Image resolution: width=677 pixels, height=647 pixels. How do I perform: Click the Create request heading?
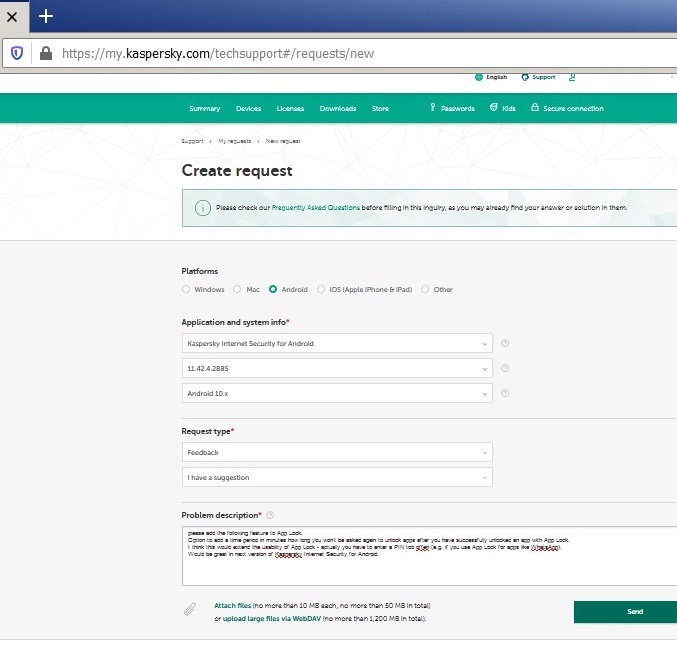237,170
